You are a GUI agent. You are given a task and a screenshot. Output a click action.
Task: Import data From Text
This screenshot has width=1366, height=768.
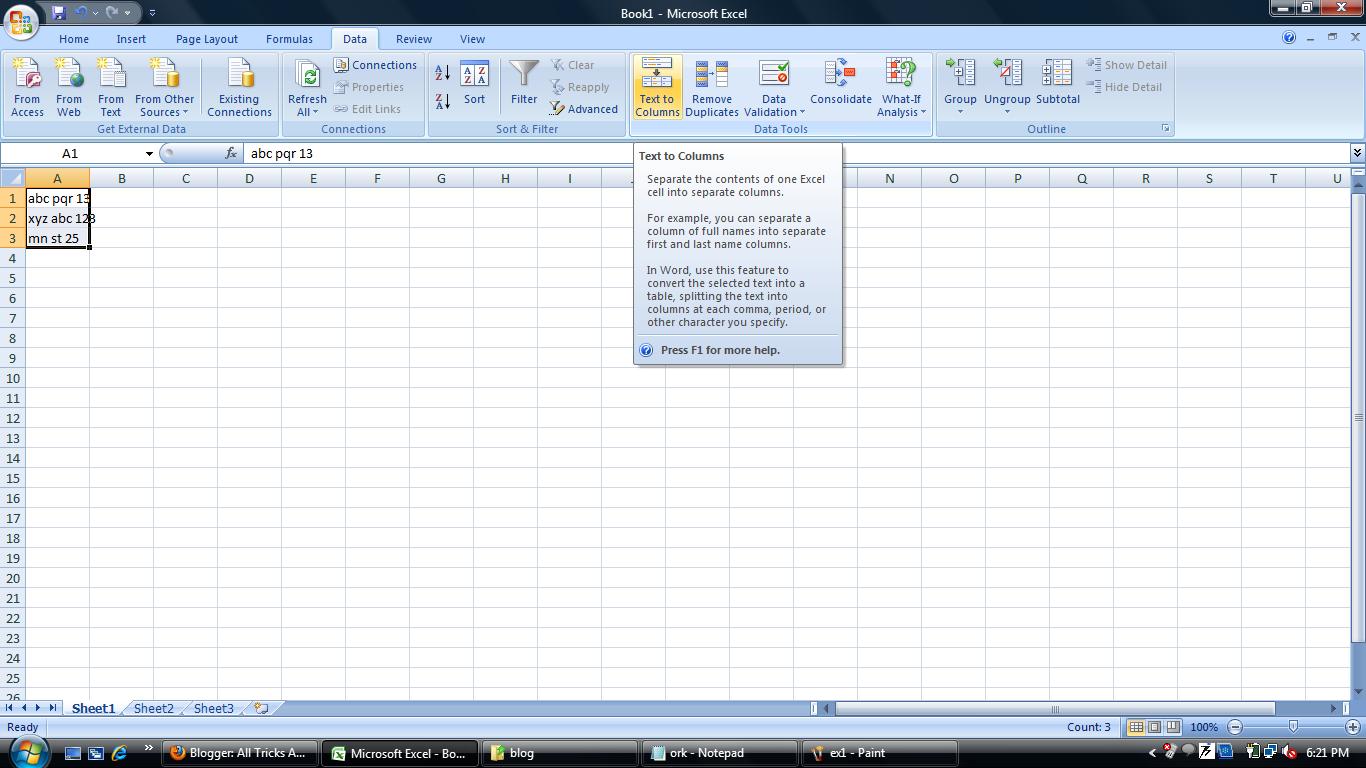pos(111,87)
